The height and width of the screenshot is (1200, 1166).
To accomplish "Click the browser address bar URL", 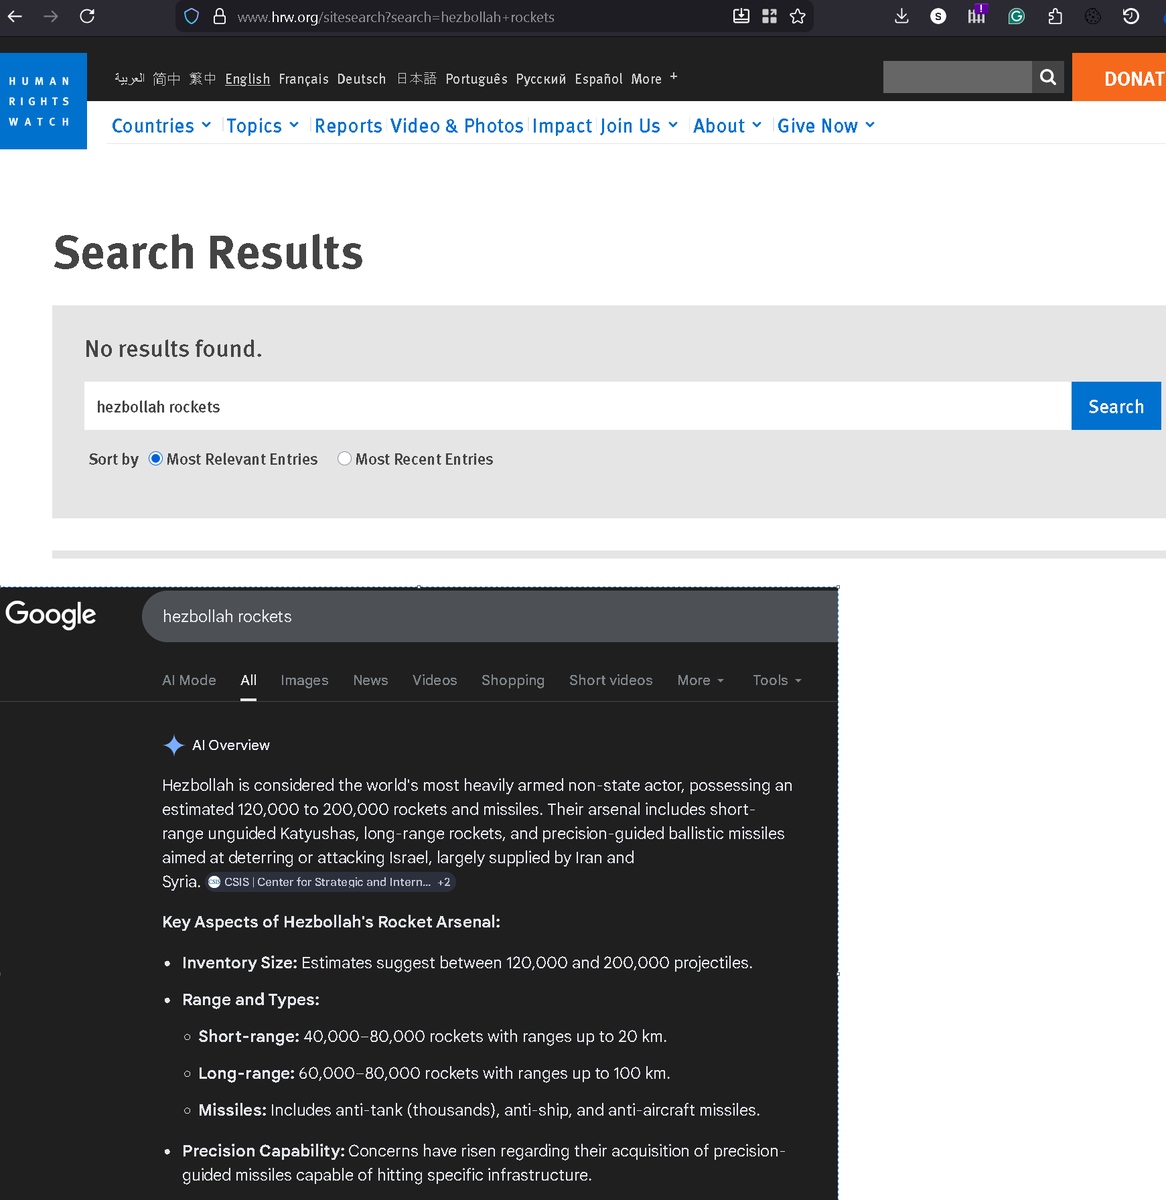I will tap(396, 17).
